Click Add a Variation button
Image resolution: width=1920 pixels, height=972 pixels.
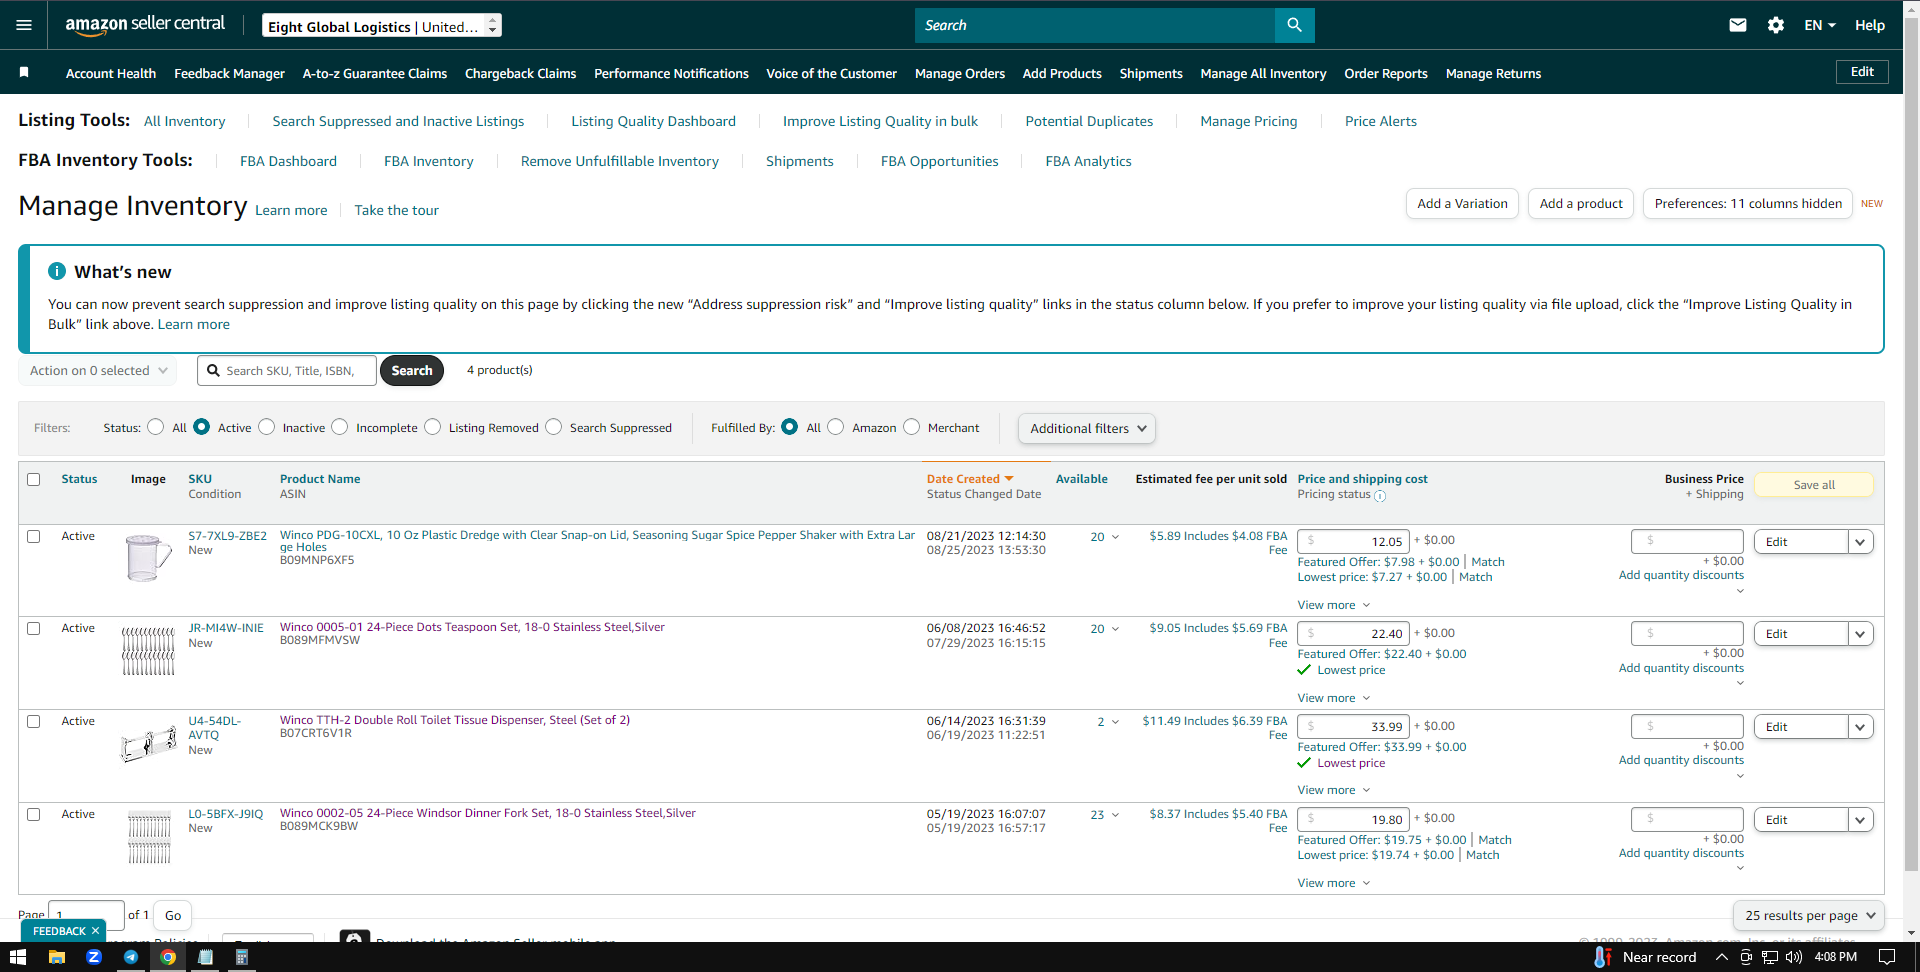(1462, 203)
